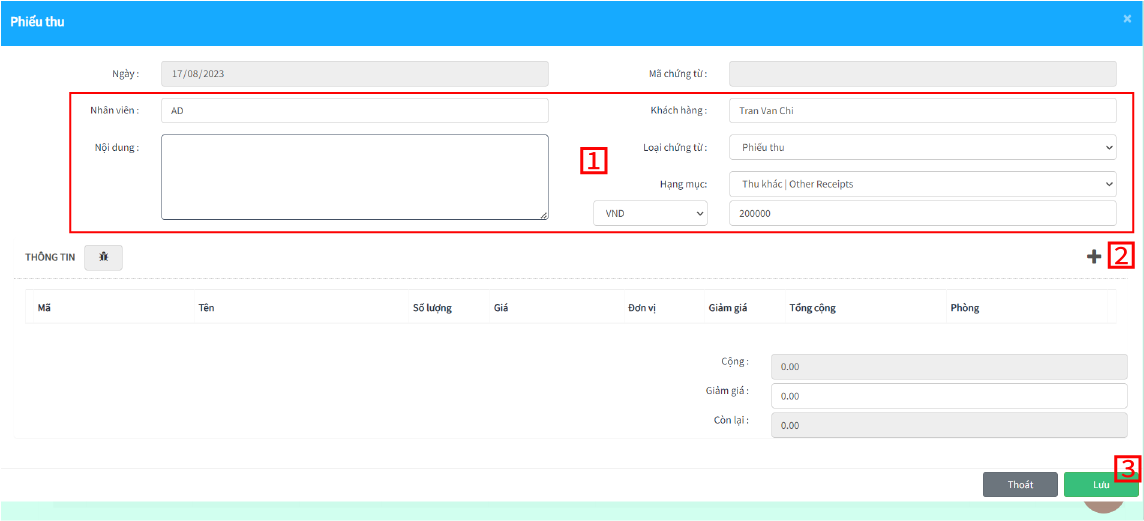Click the Thoát exit button
Image resolution: width=1144 pixels, height=521 pixels.
pyautogui.click(x=1020, y=485)
